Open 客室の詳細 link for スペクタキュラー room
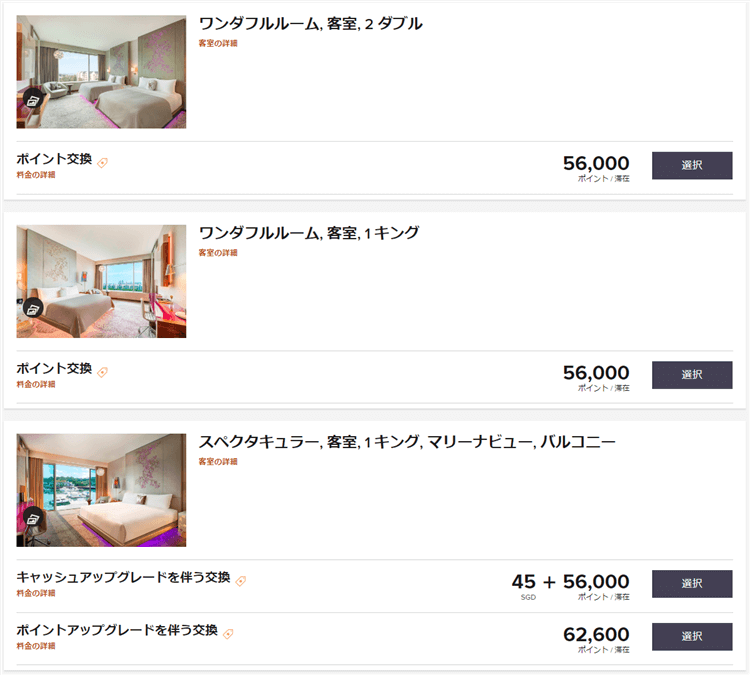Screen dimensions: 750x675 coord(217,462)
